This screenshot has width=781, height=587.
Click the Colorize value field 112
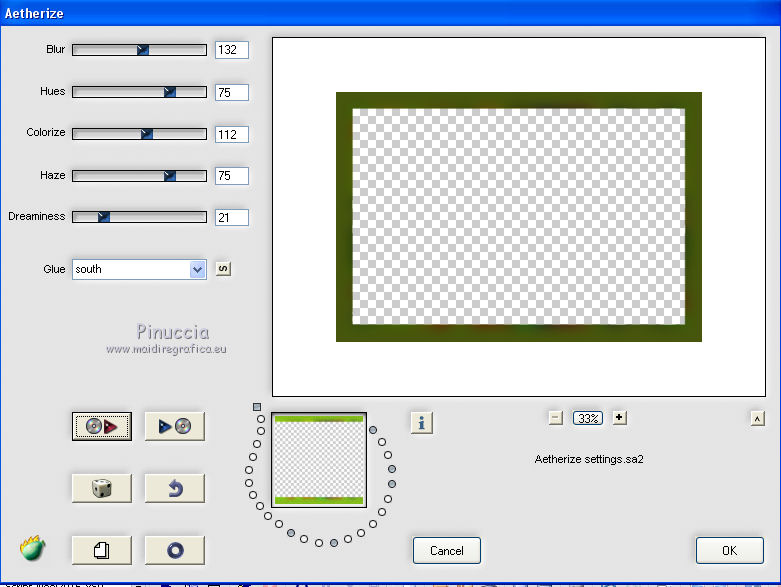pos(232,134)
